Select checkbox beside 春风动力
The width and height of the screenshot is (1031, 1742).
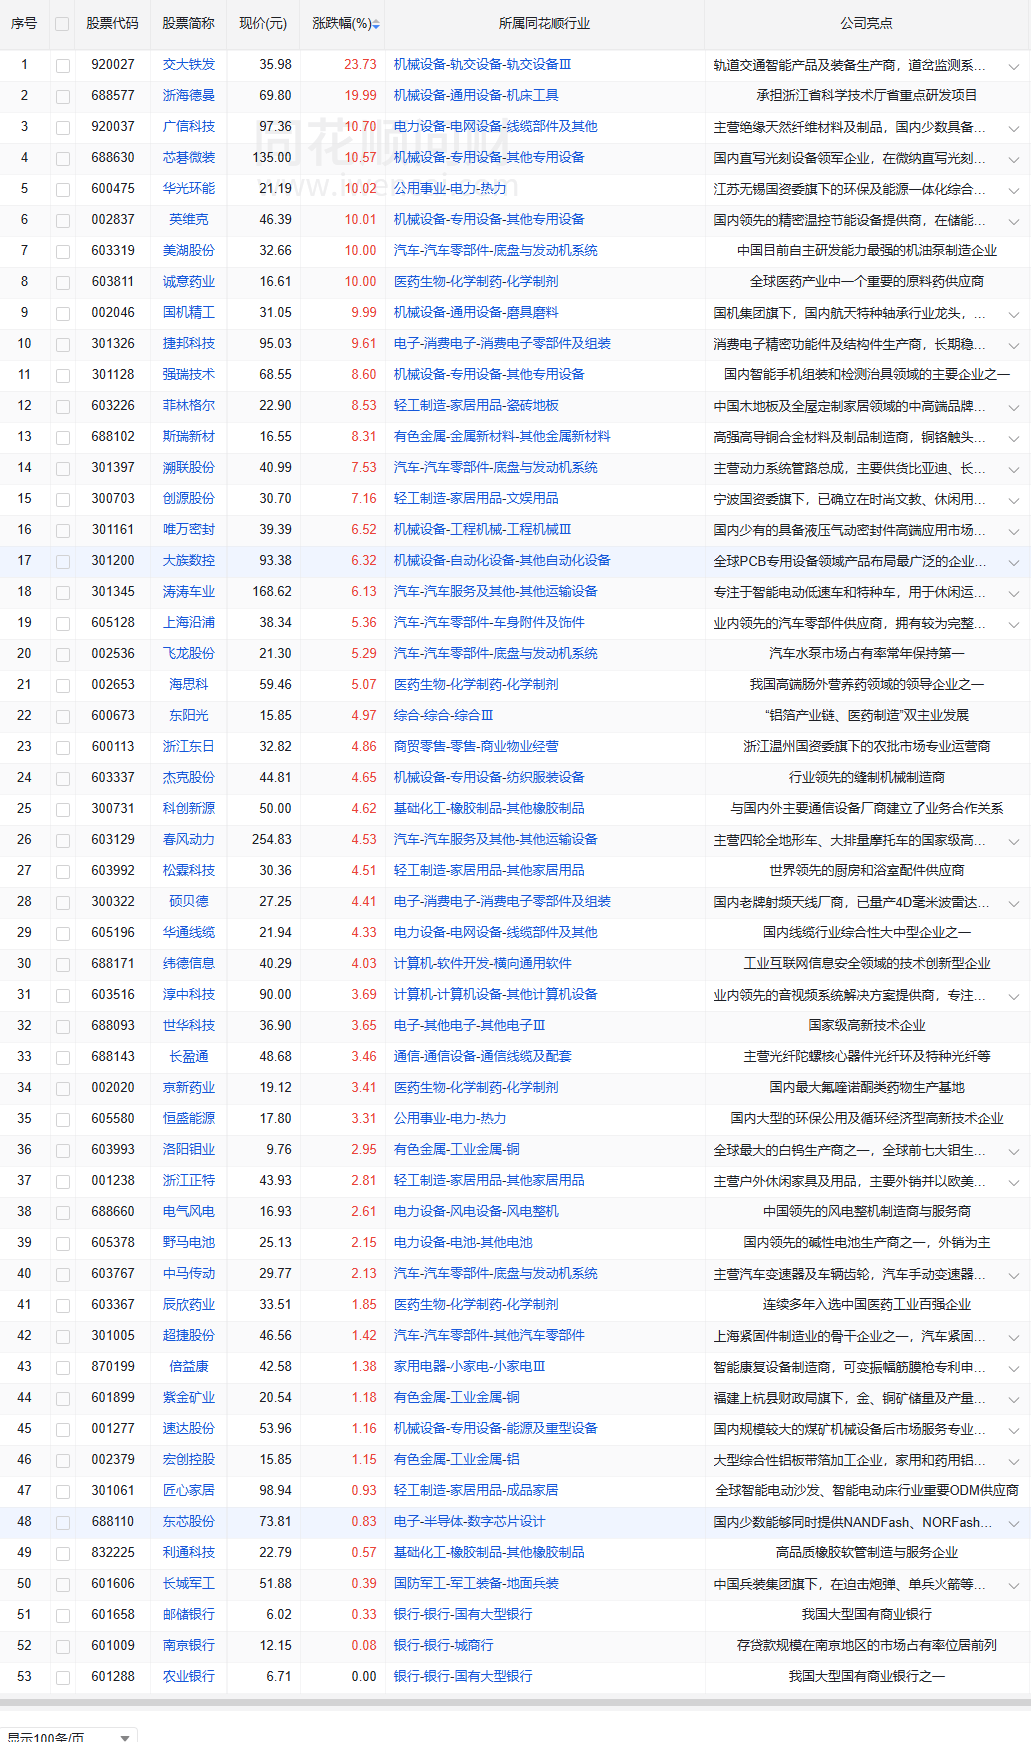(x=63, y=841)
